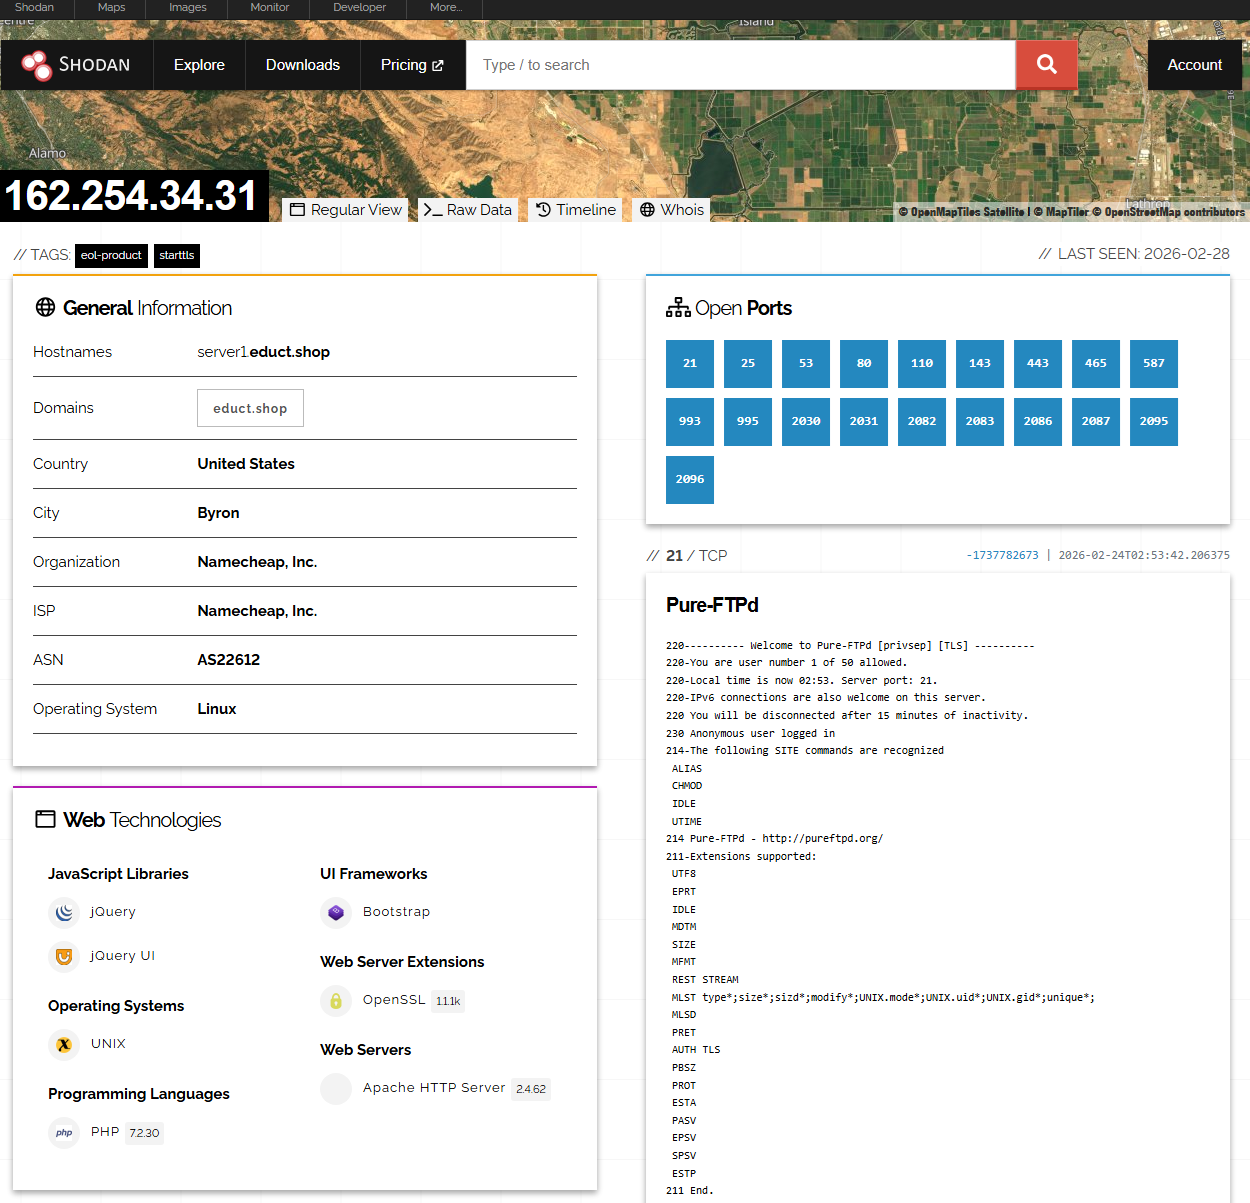Open the Account menu
The height and width of the screenshot is (1203, 1250).
[x=1194, y=64]
